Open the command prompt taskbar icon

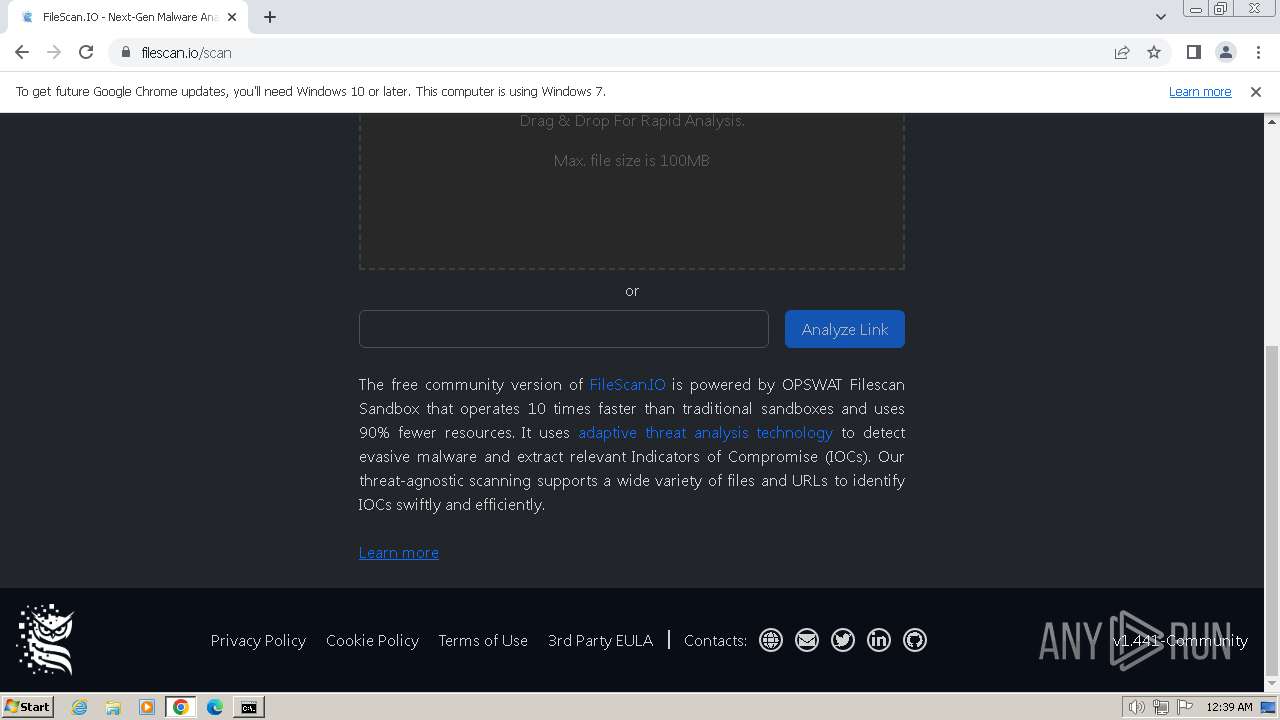249,707
